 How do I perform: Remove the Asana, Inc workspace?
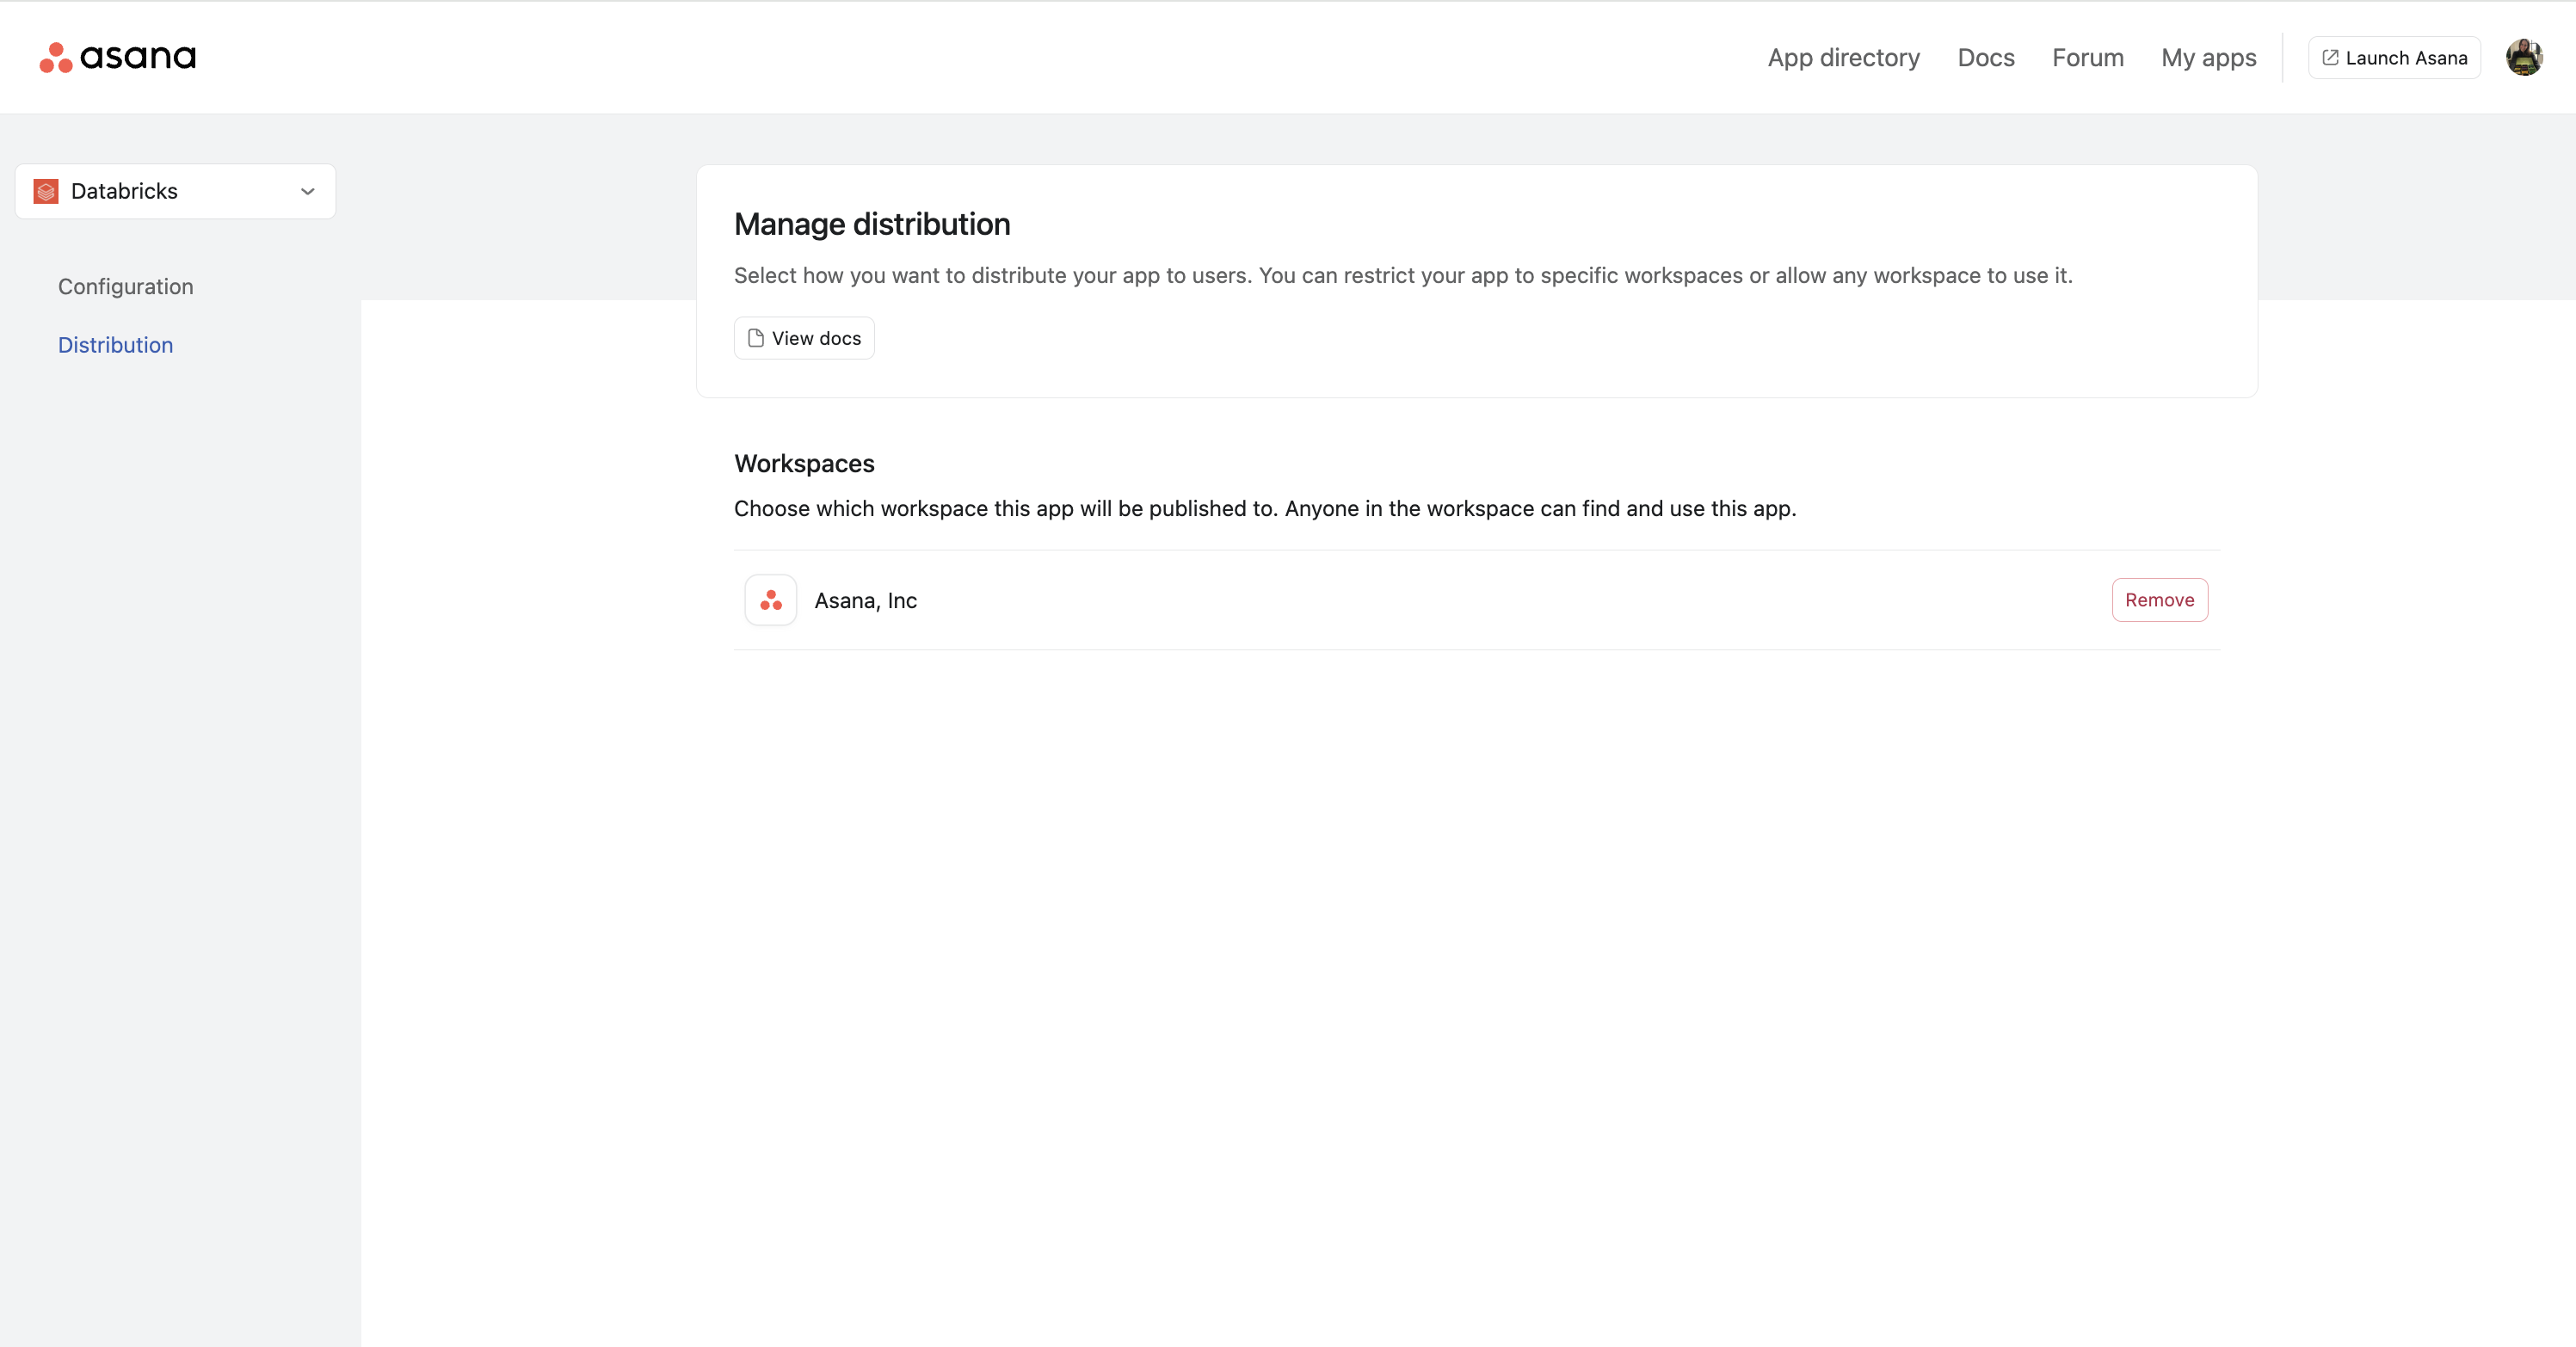pos(2160,600)
